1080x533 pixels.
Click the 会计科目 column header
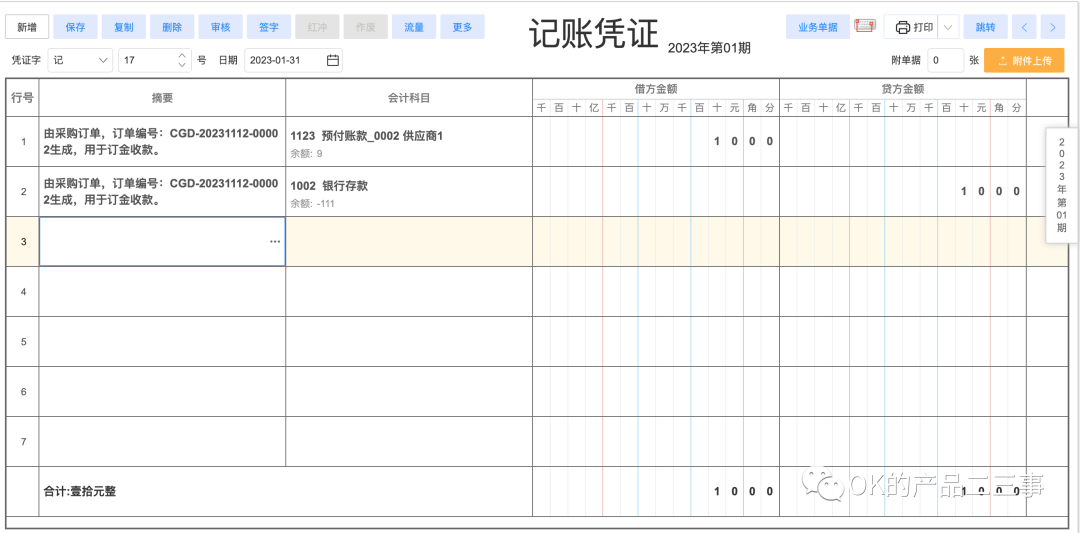[x=409, y=98]
